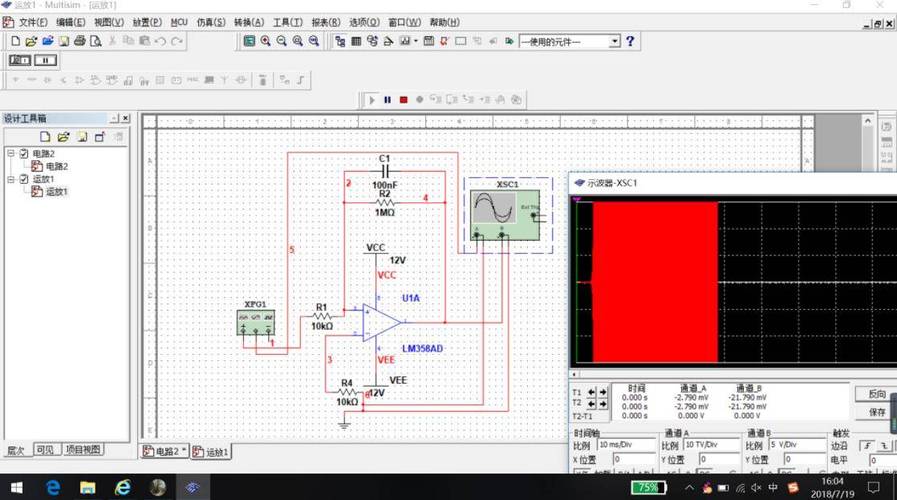Select the U1A op-amp symbol
This screenshot has width=897, height=500.
click(x=382, y=323)
